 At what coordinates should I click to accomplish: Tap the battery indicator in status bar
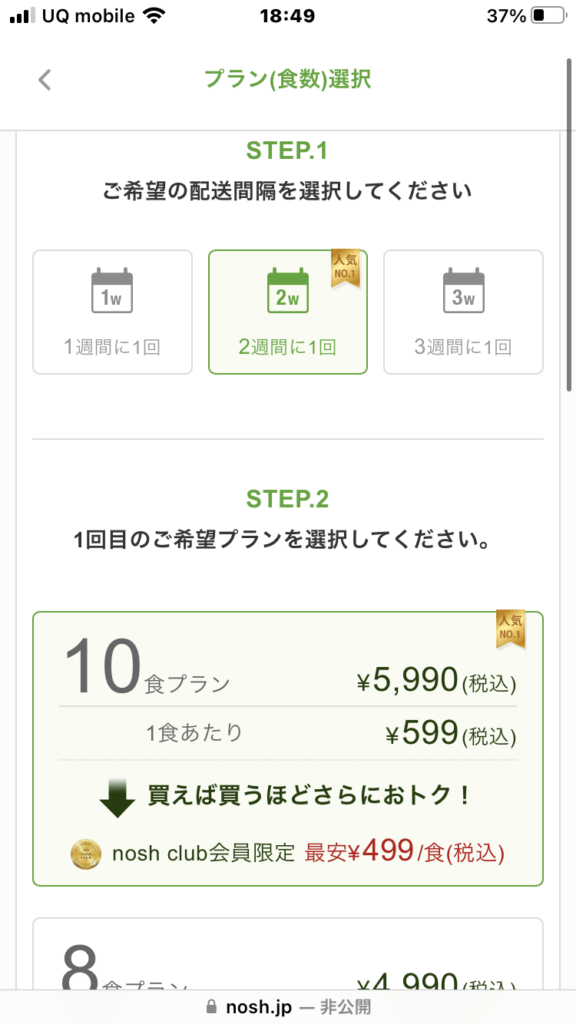548,16
